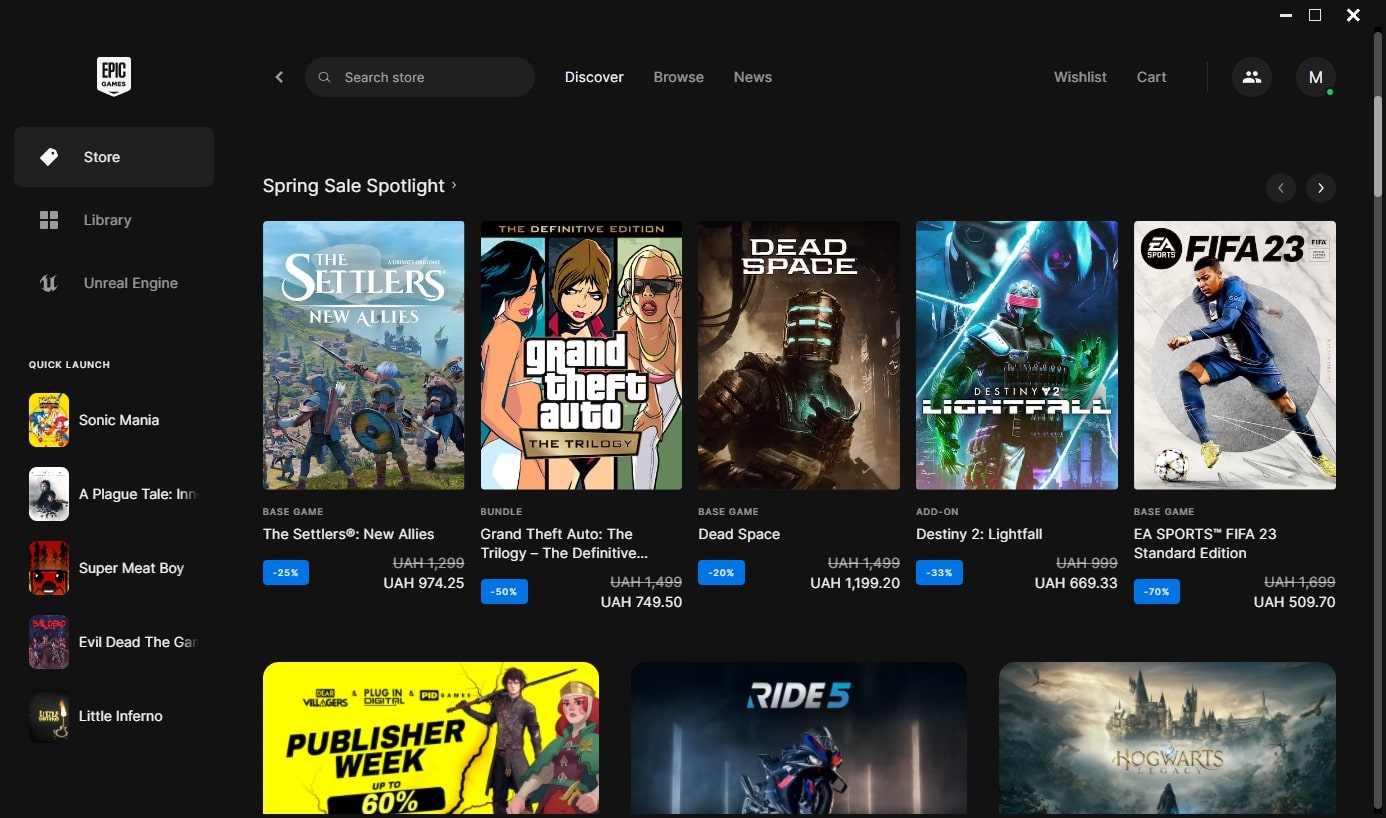The width and height of the screenshot is (1386, 818).
Task: Switch to the Browse tab
Action: pyautogui.click(x=679, y=77)
